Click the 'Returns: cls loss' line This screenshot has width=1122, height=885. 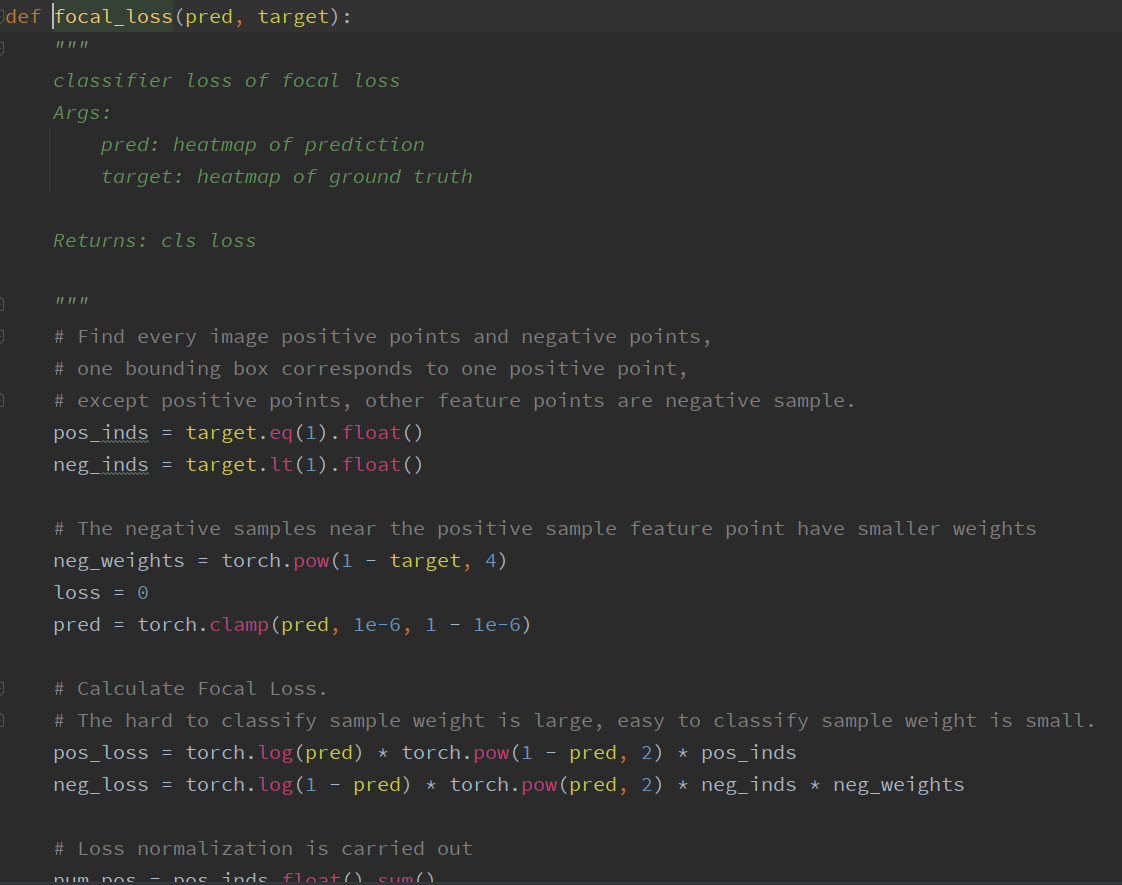[155, 240]
